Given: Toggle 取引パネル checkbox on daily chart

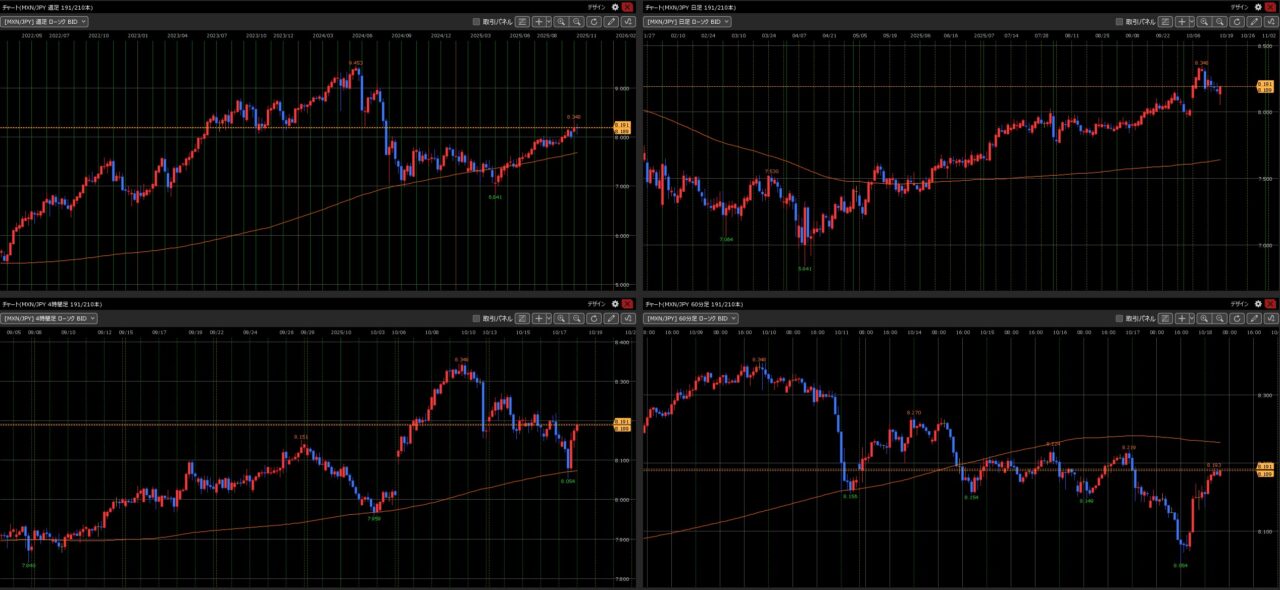Looking at the screenshot, I should [1121, 21].
